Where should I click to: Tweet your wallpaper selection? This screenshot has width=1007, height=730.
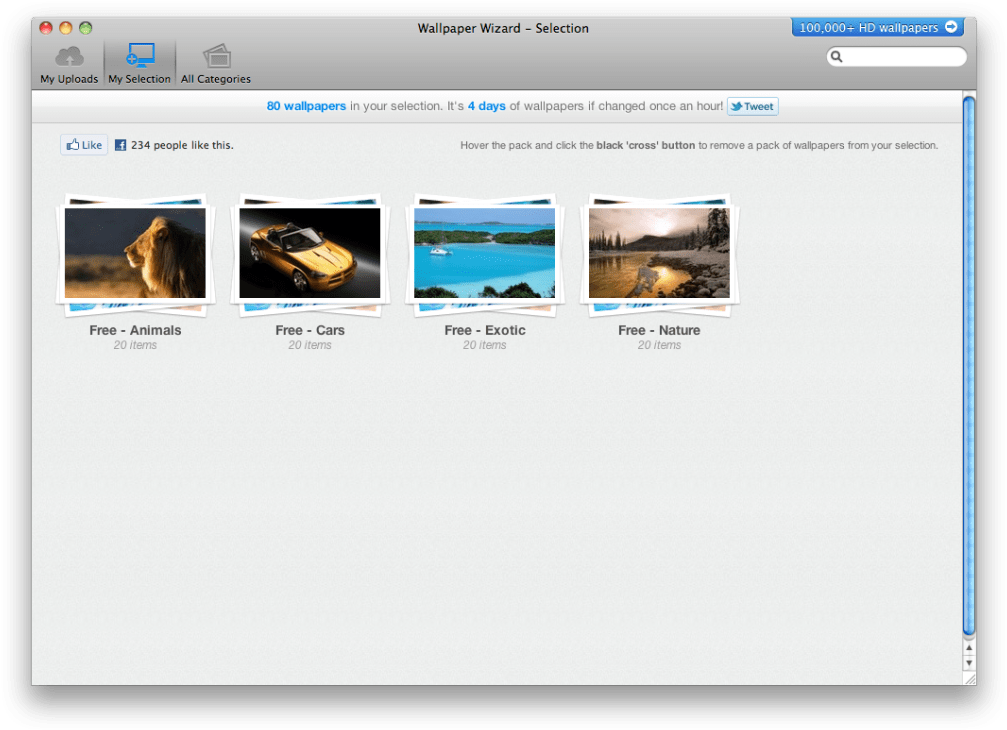click(x=752, y=106)
